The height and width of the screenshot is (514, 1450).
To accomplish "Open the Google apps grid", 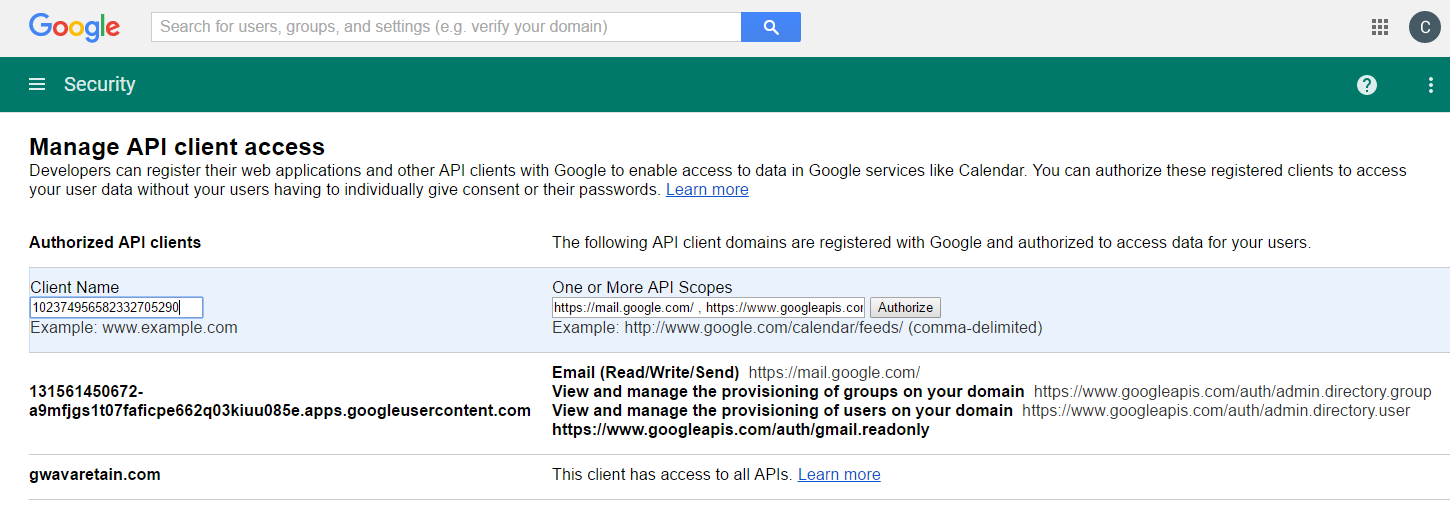I will [x=1380, y=27].
